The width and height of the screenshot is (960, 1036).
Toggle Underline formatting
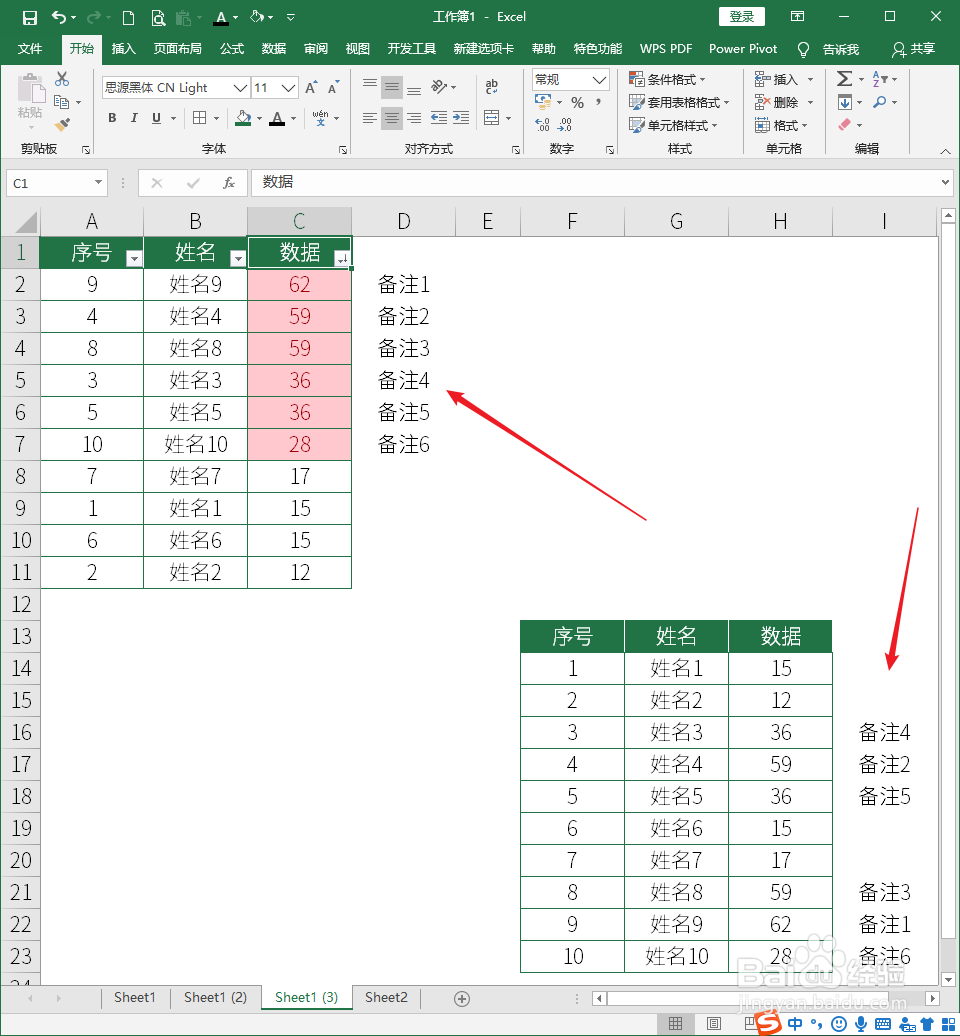click(157, 118)
